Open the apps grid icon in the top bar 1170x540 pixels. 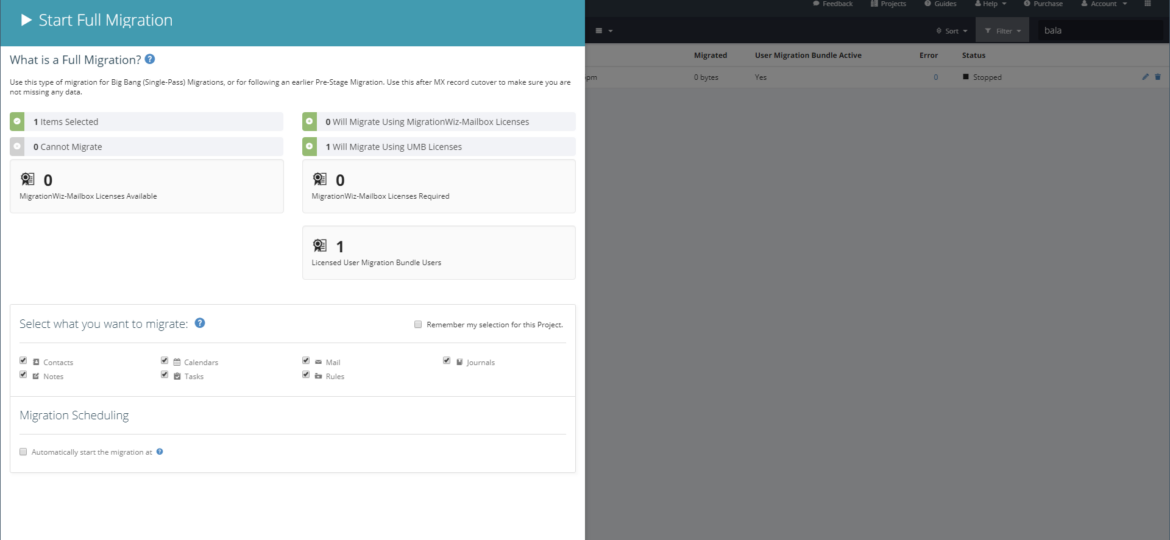point(1148,4)
